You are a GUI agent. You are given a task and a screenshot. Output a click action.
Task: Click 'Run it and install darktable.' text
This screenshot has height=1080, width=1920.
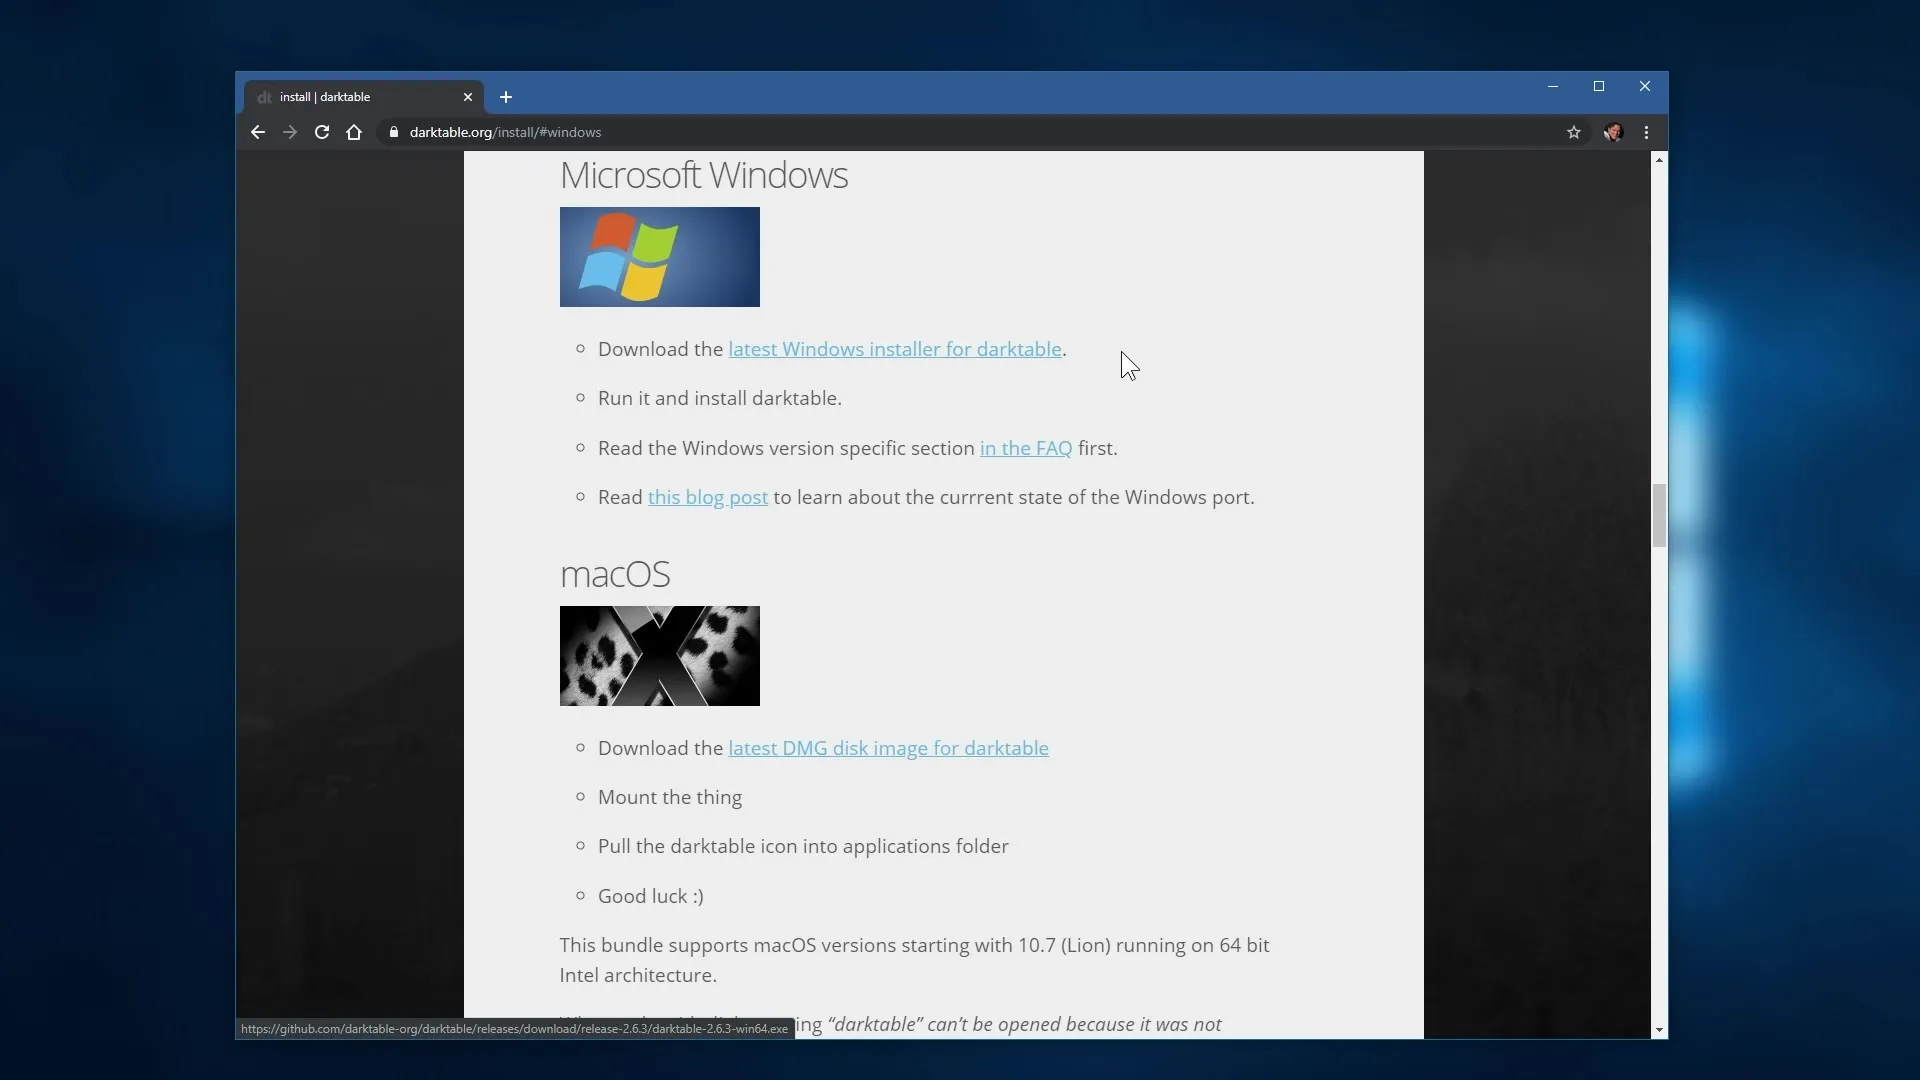[x=720, y=398]
